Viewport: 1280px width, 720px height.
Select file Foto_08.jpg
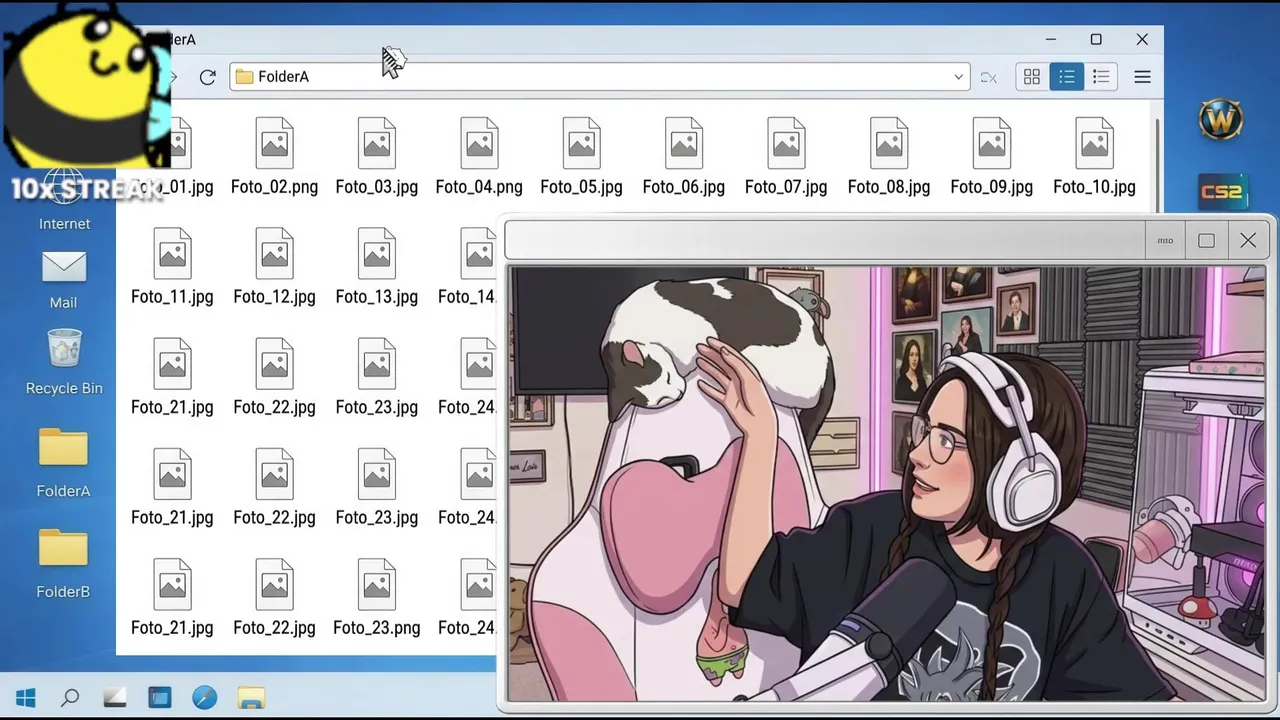(889, 157)
